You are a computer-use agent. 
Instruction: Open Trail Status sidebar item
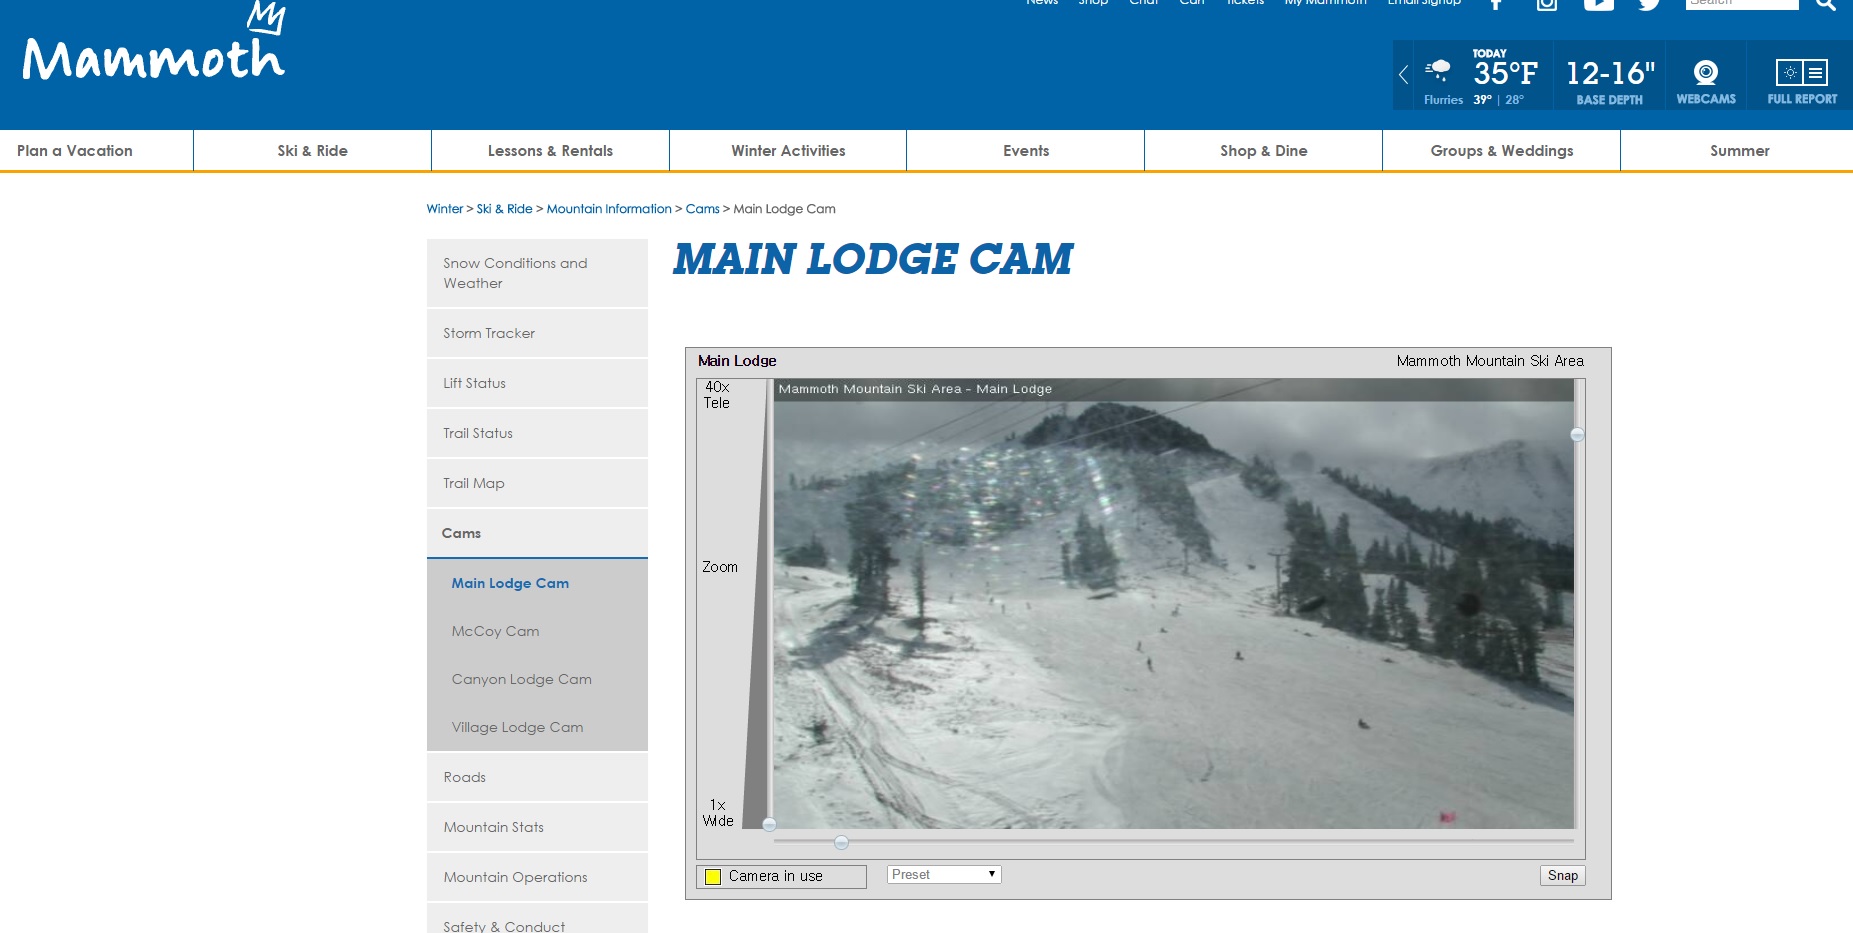tap(537, 433)
